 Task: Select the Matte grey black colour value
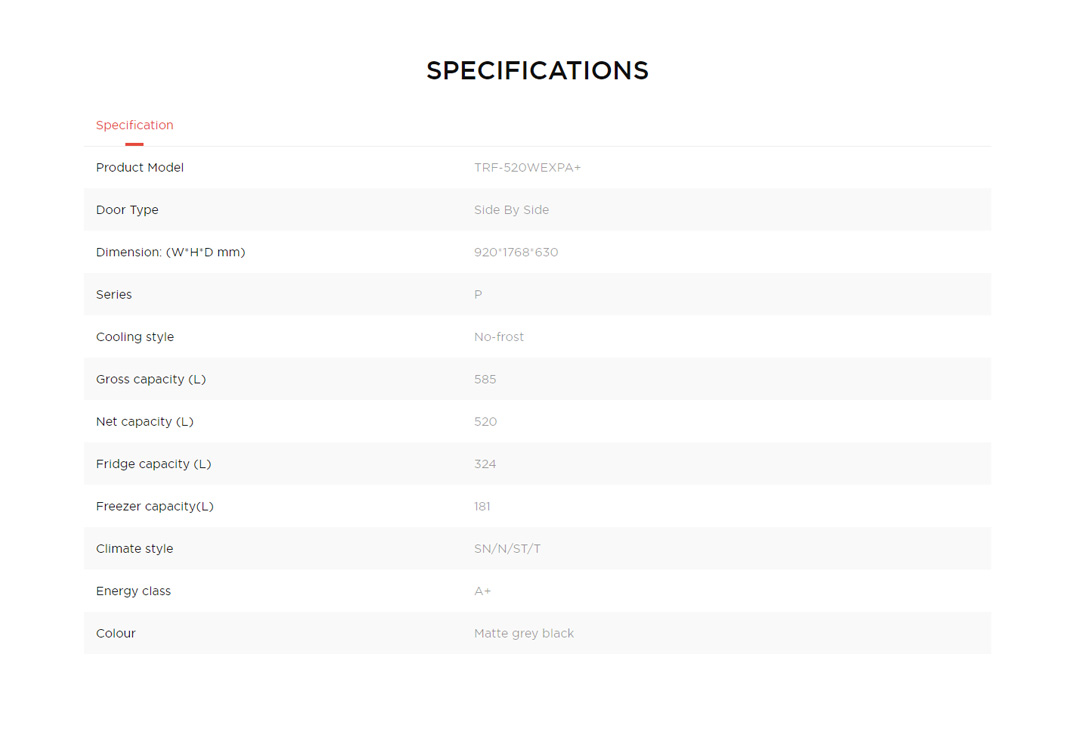[x=524, y=633]
